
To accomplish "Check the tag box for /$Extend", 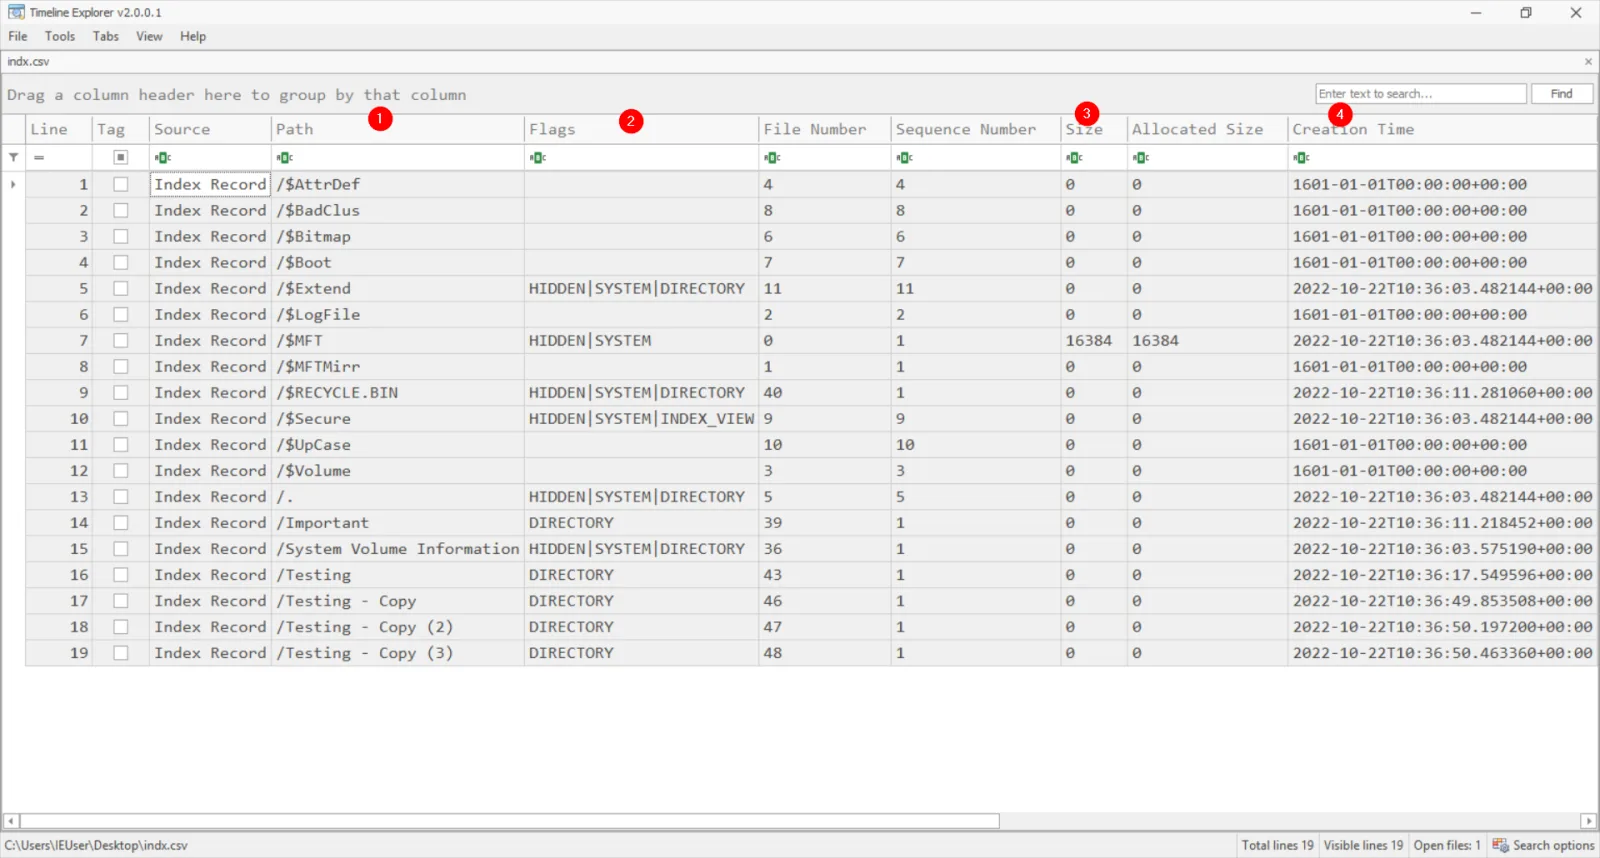I will [121, 288].
